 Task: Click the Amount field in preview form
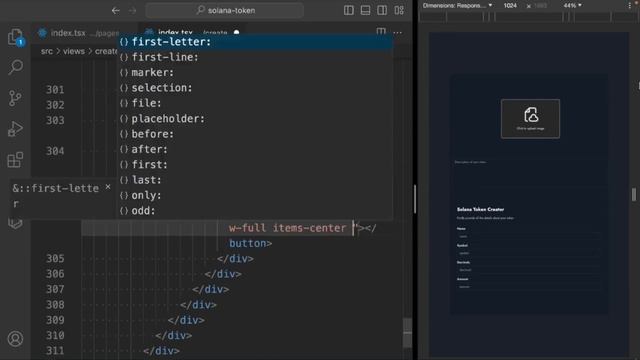529,287
